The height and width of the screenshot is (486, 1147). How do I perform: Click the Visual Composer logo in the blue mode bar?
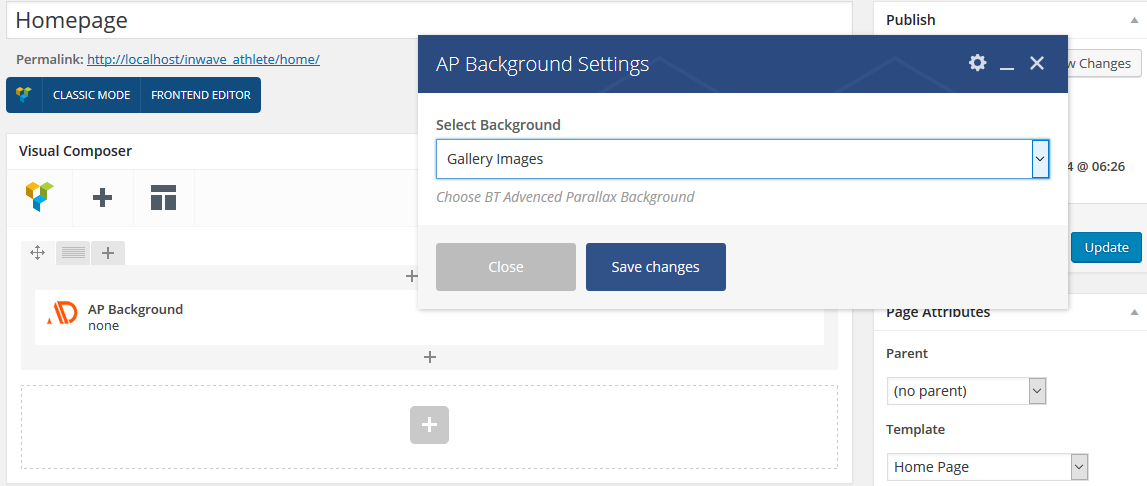click(24, 95)
